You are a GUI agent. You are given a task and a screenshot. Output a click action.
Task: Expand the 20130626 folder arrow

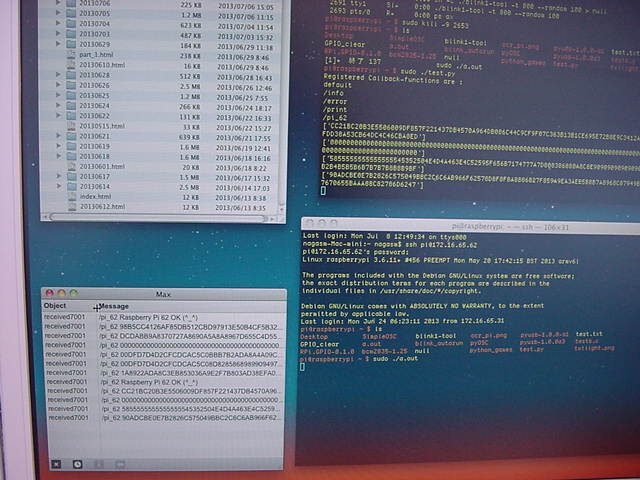pyautogui.click(x=58, y=85)
